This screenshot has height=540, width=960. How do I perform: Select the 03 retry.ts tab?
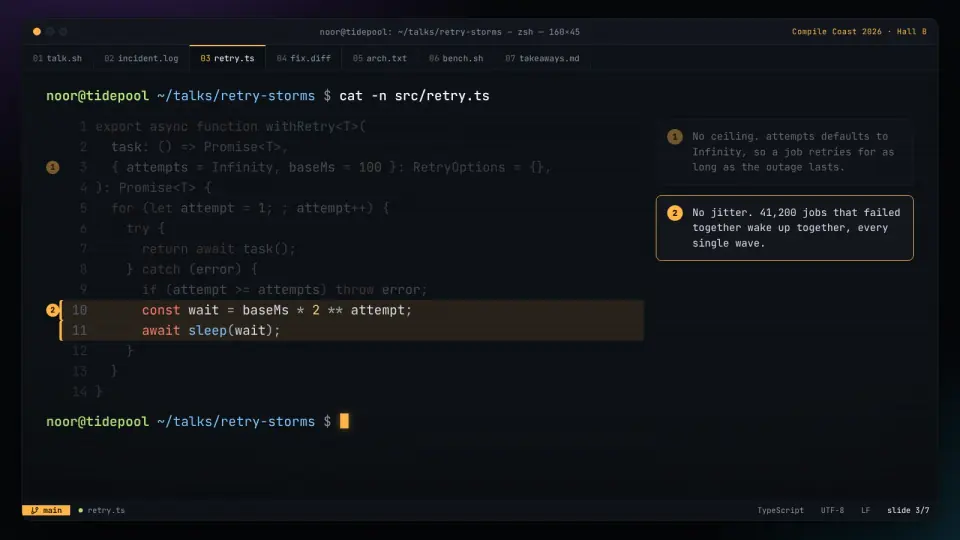pos(227,58)
